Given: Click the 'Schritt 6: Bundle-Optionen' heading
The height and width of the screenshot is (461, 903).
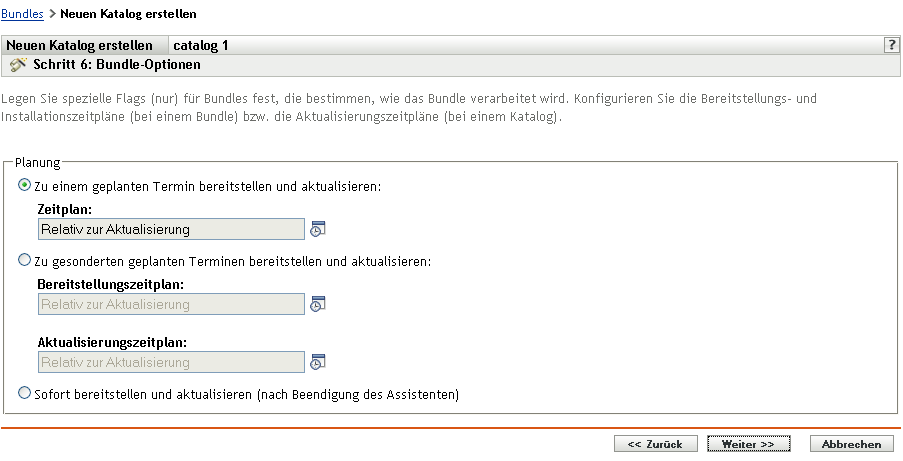Looking at the screenshot, I should [x=118, y=64].
